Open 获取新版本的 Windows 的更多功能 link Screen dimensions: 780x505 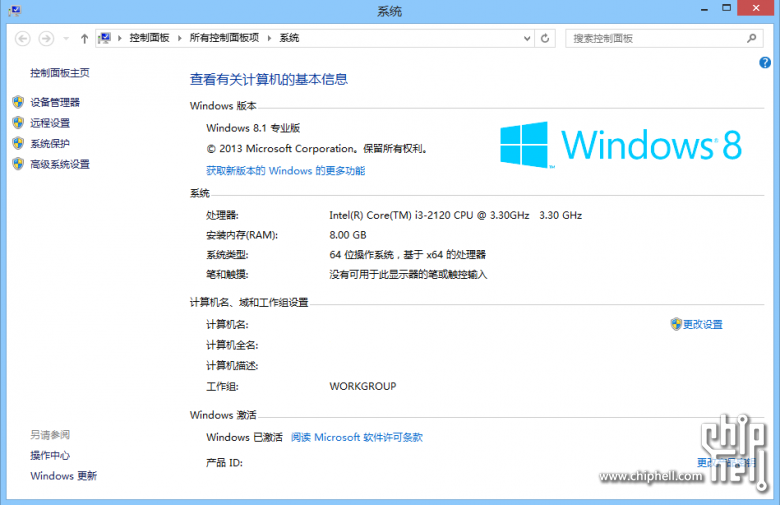[x=286, y=171]
